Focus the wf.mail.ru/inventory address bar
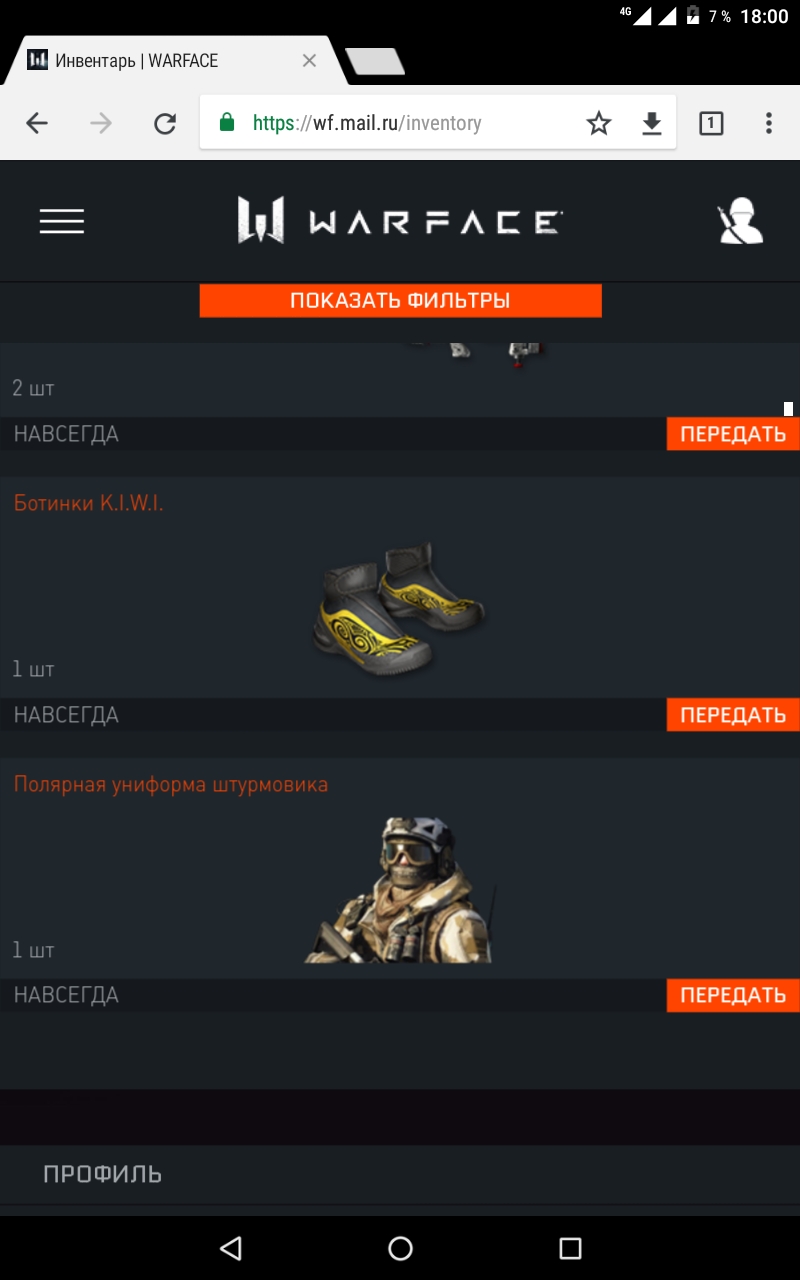Image resolution: width=800 pixels, height=1280 pixels. (x=367, y=123)
